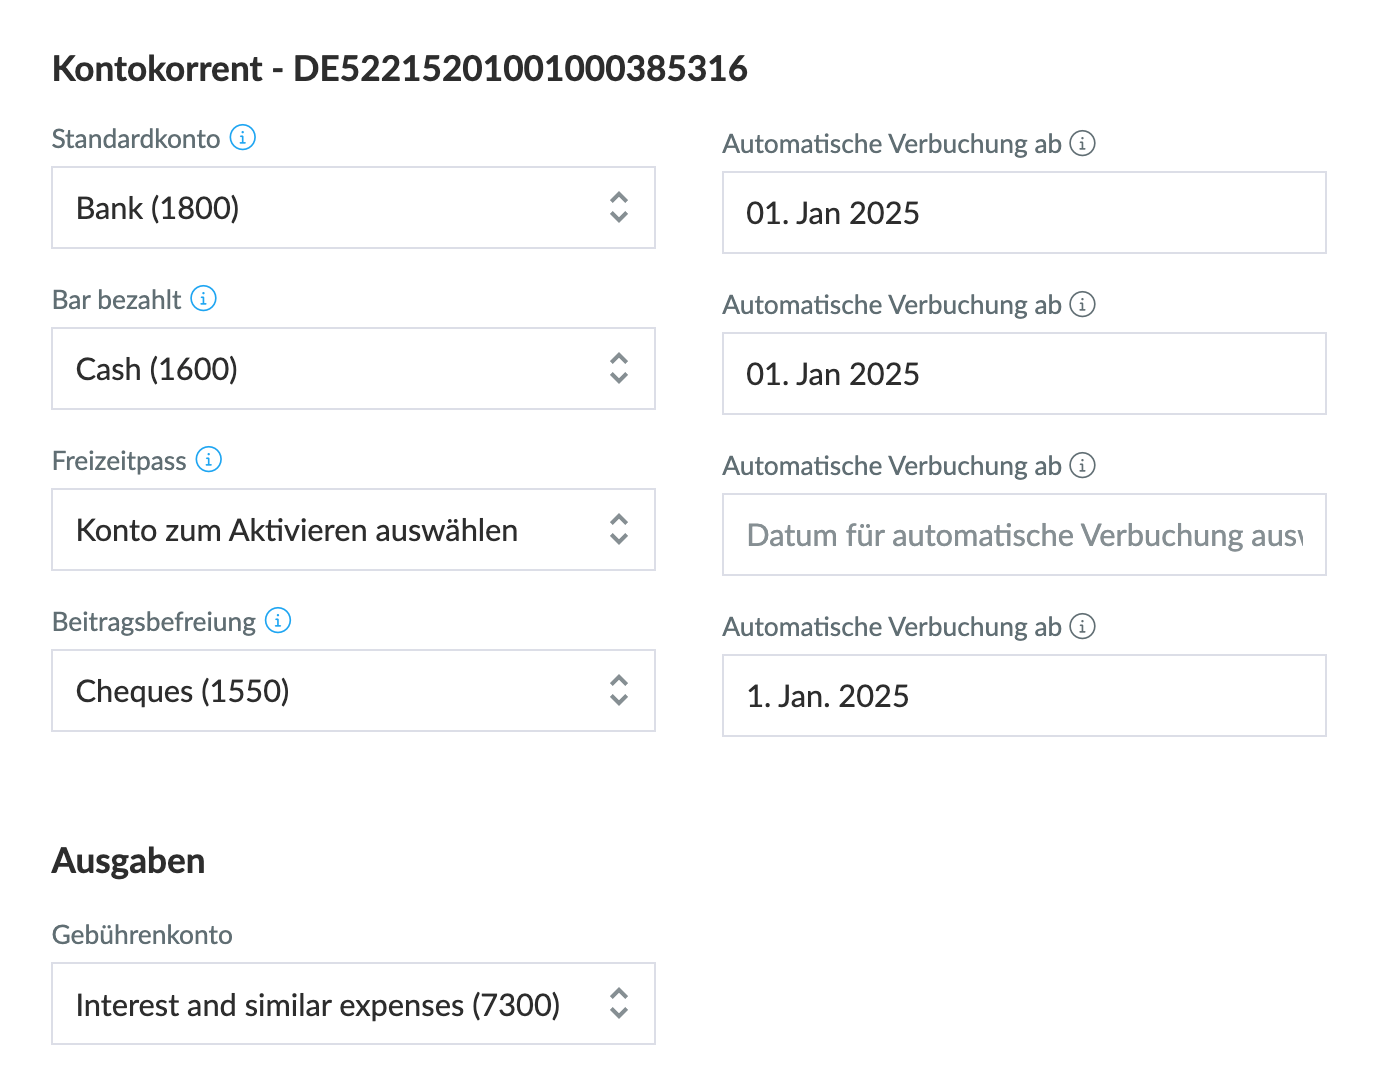
Task: Click the chevron arrows in Gebührenkonto selector
Action: (619, 1004)
